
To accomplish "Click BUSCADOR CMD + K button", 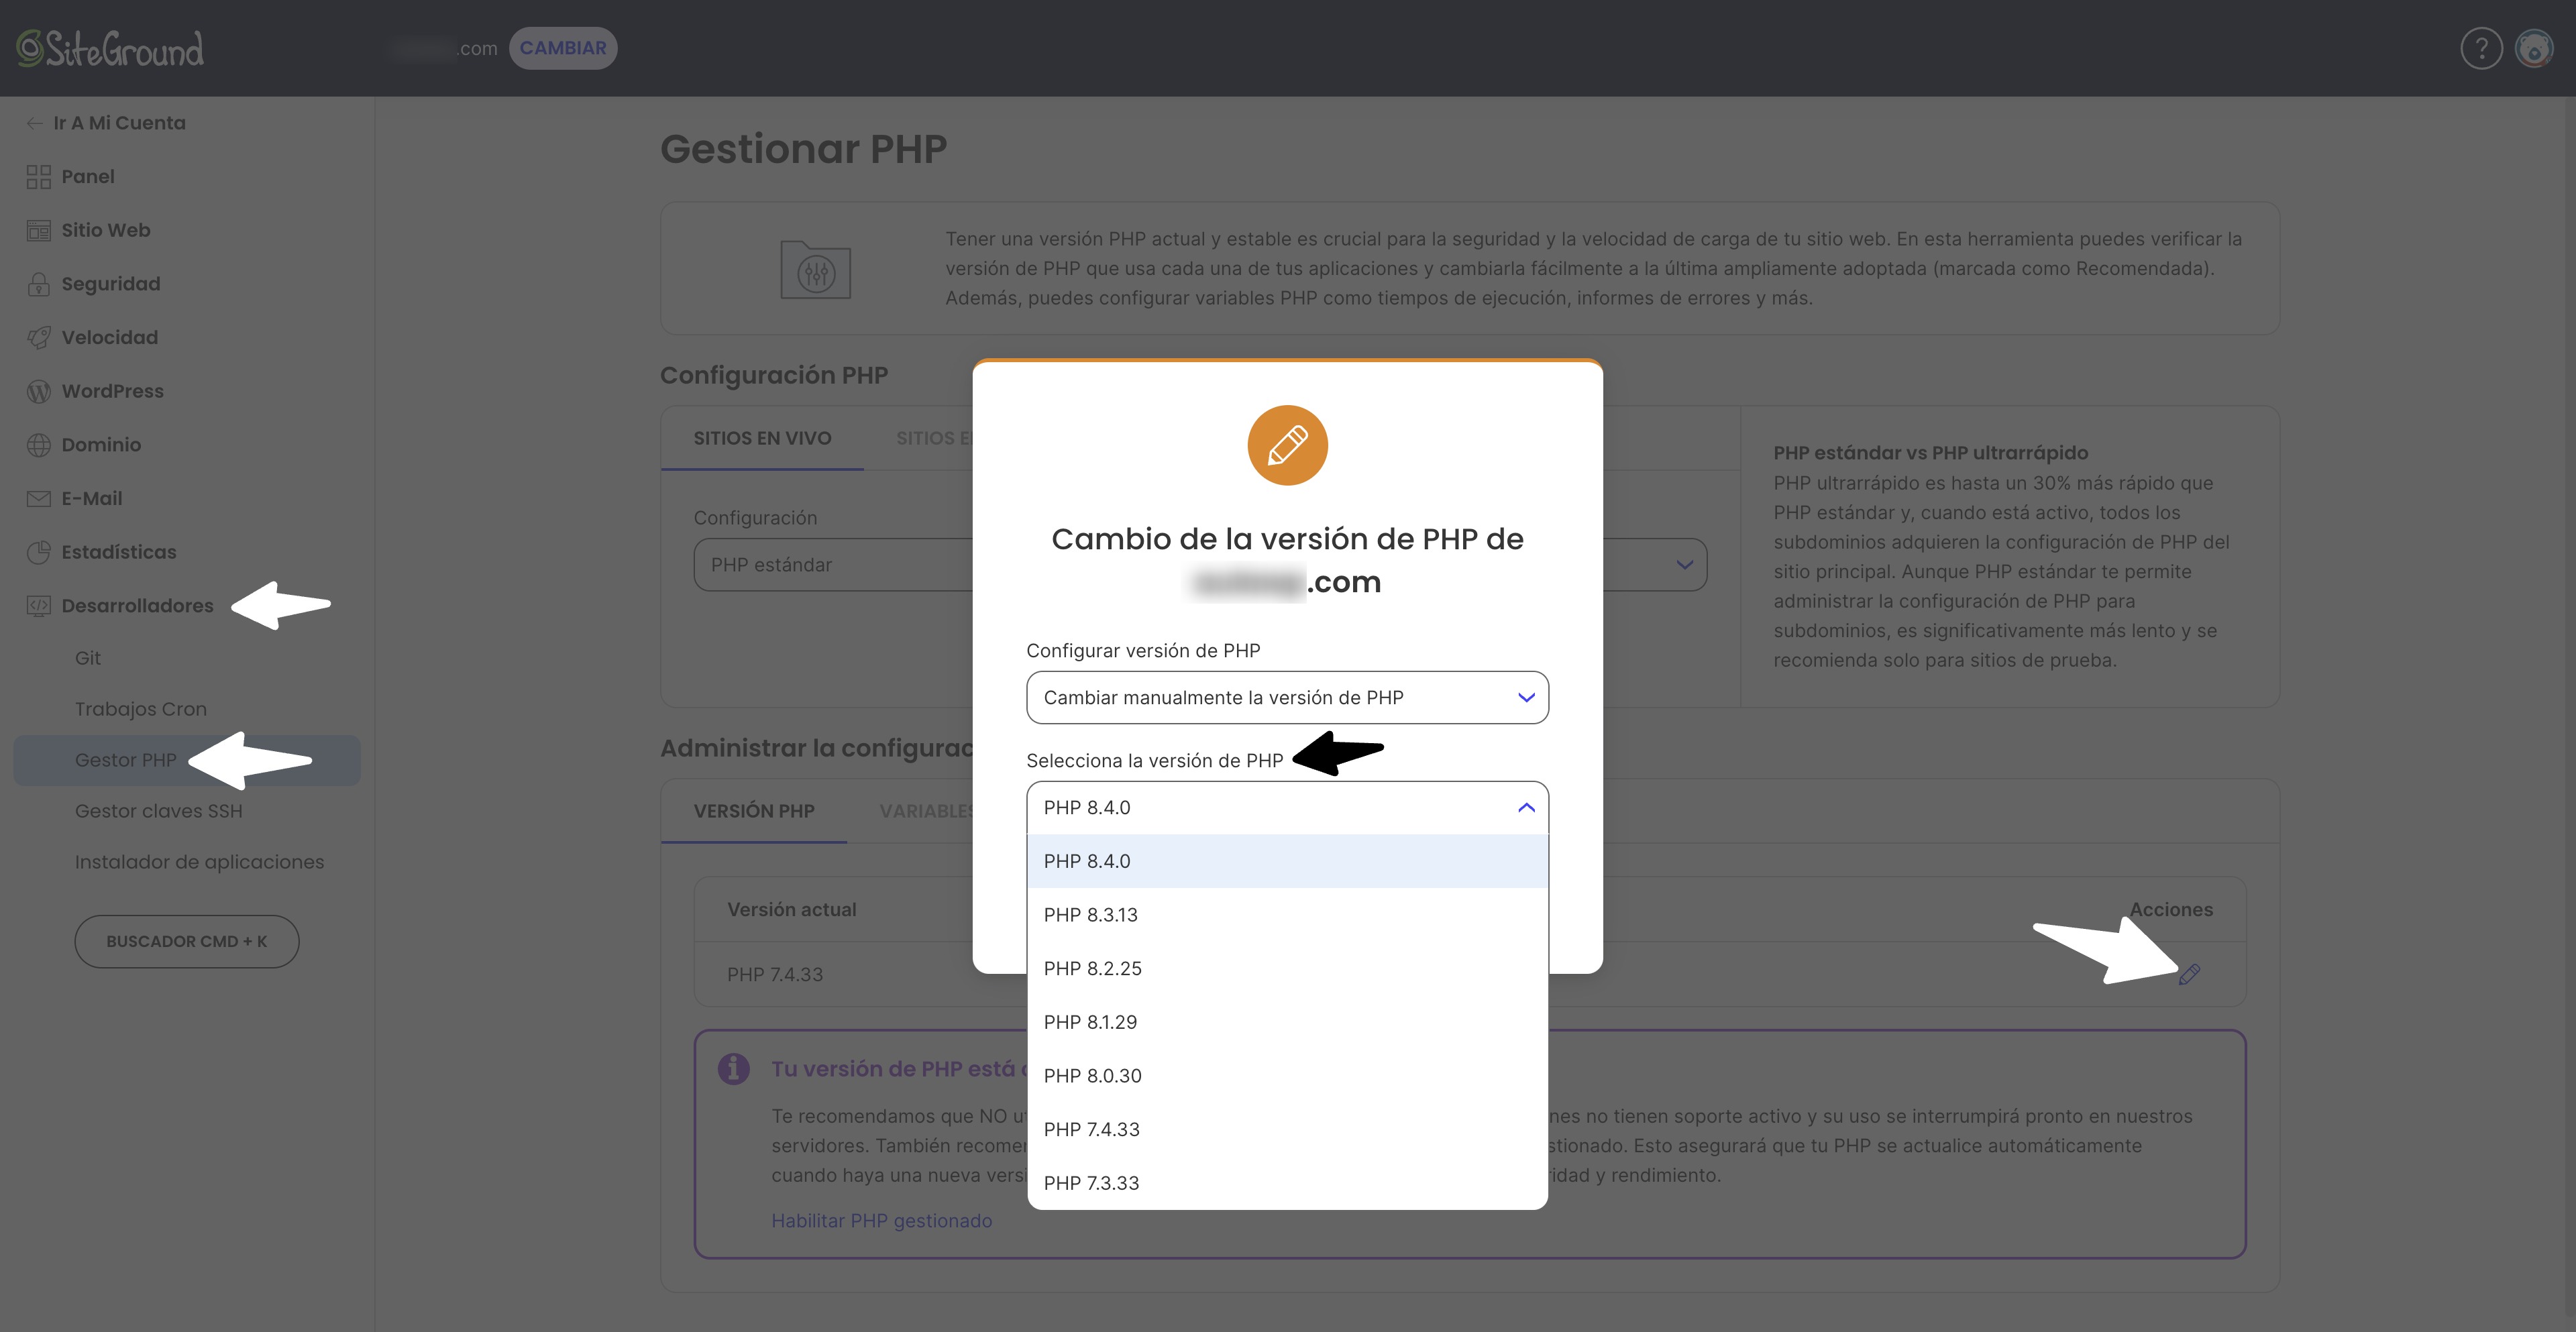I will tap(187, 941).
